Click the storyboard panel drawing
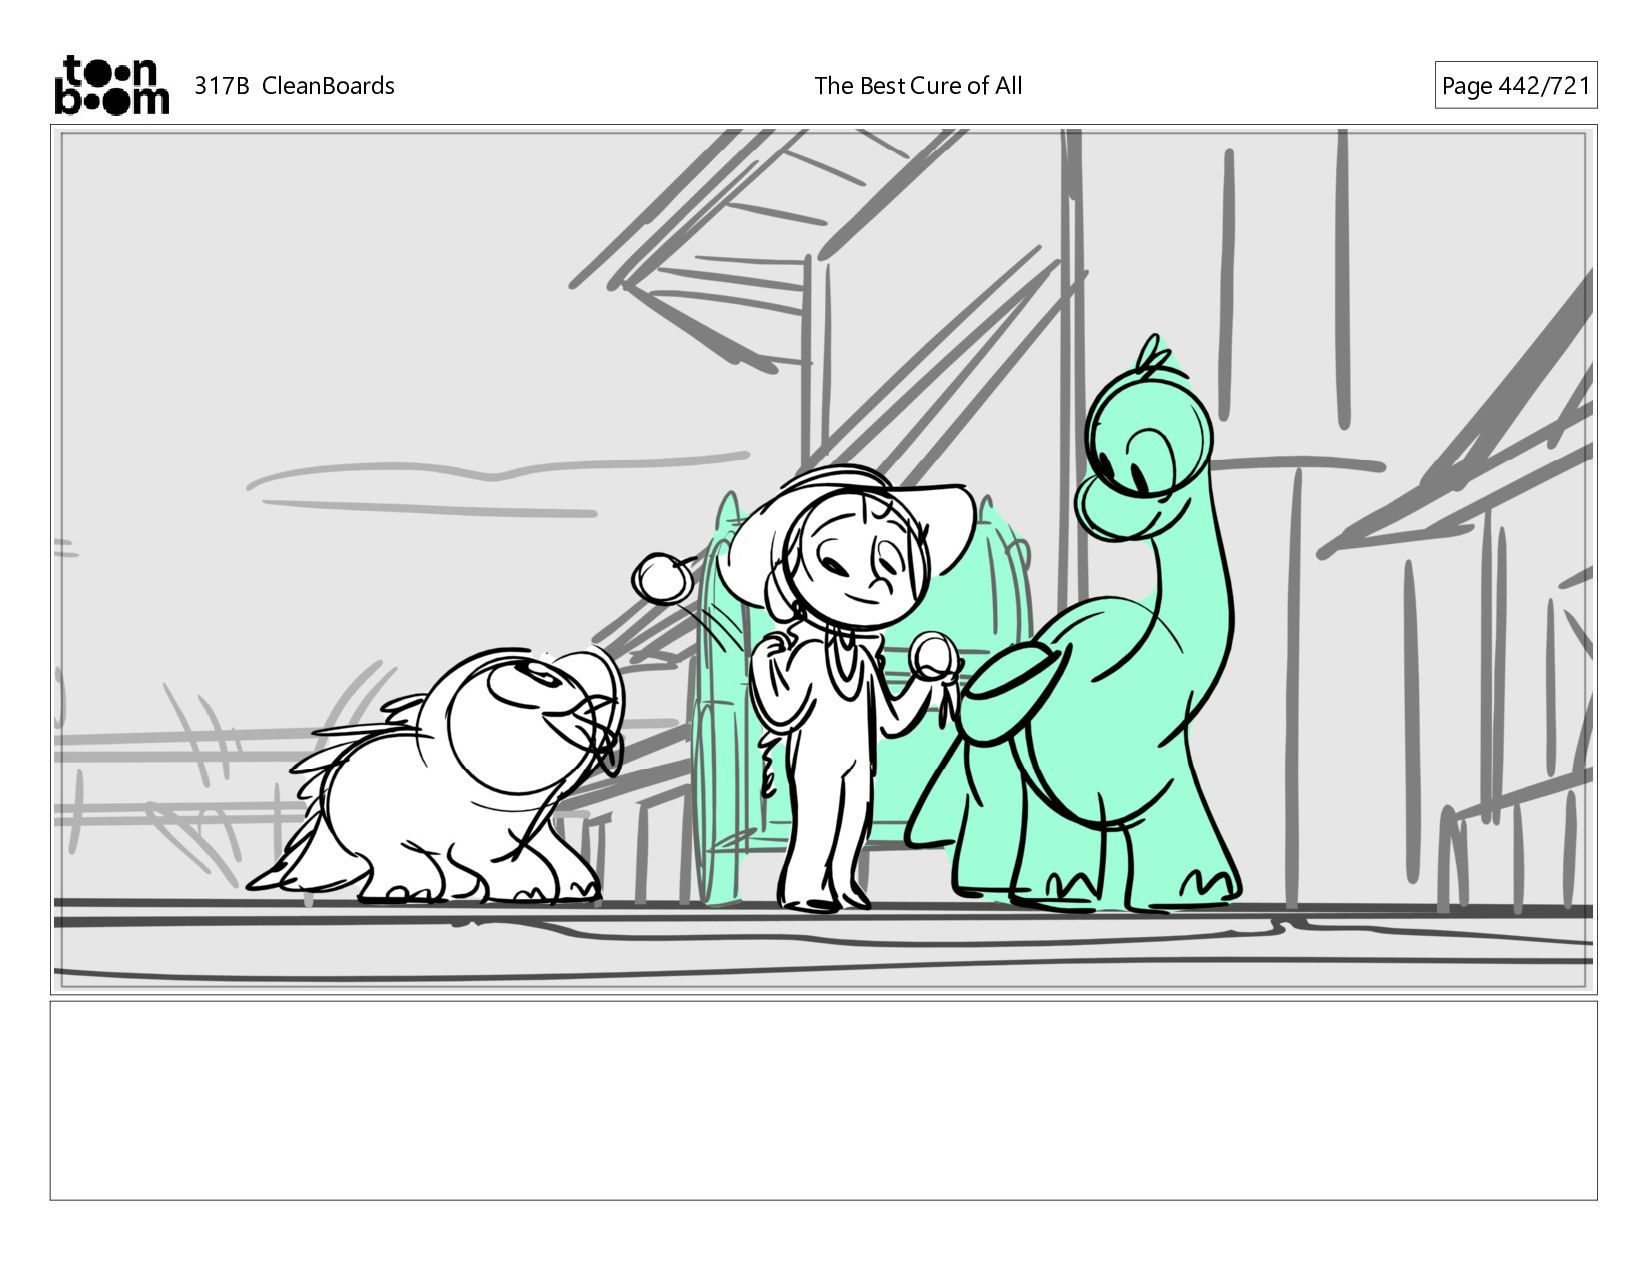 [823, 559]
